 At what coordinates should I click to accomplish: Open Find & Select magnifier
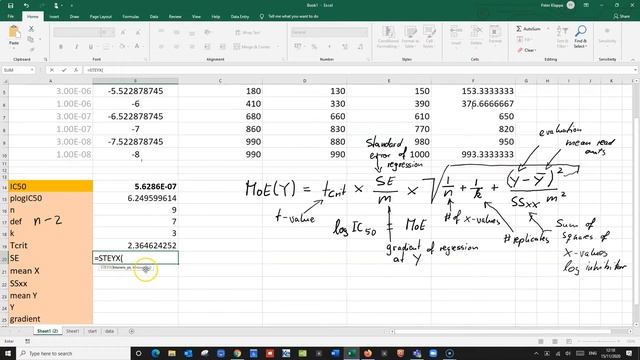pyautogui.click(x=580, y=37)
